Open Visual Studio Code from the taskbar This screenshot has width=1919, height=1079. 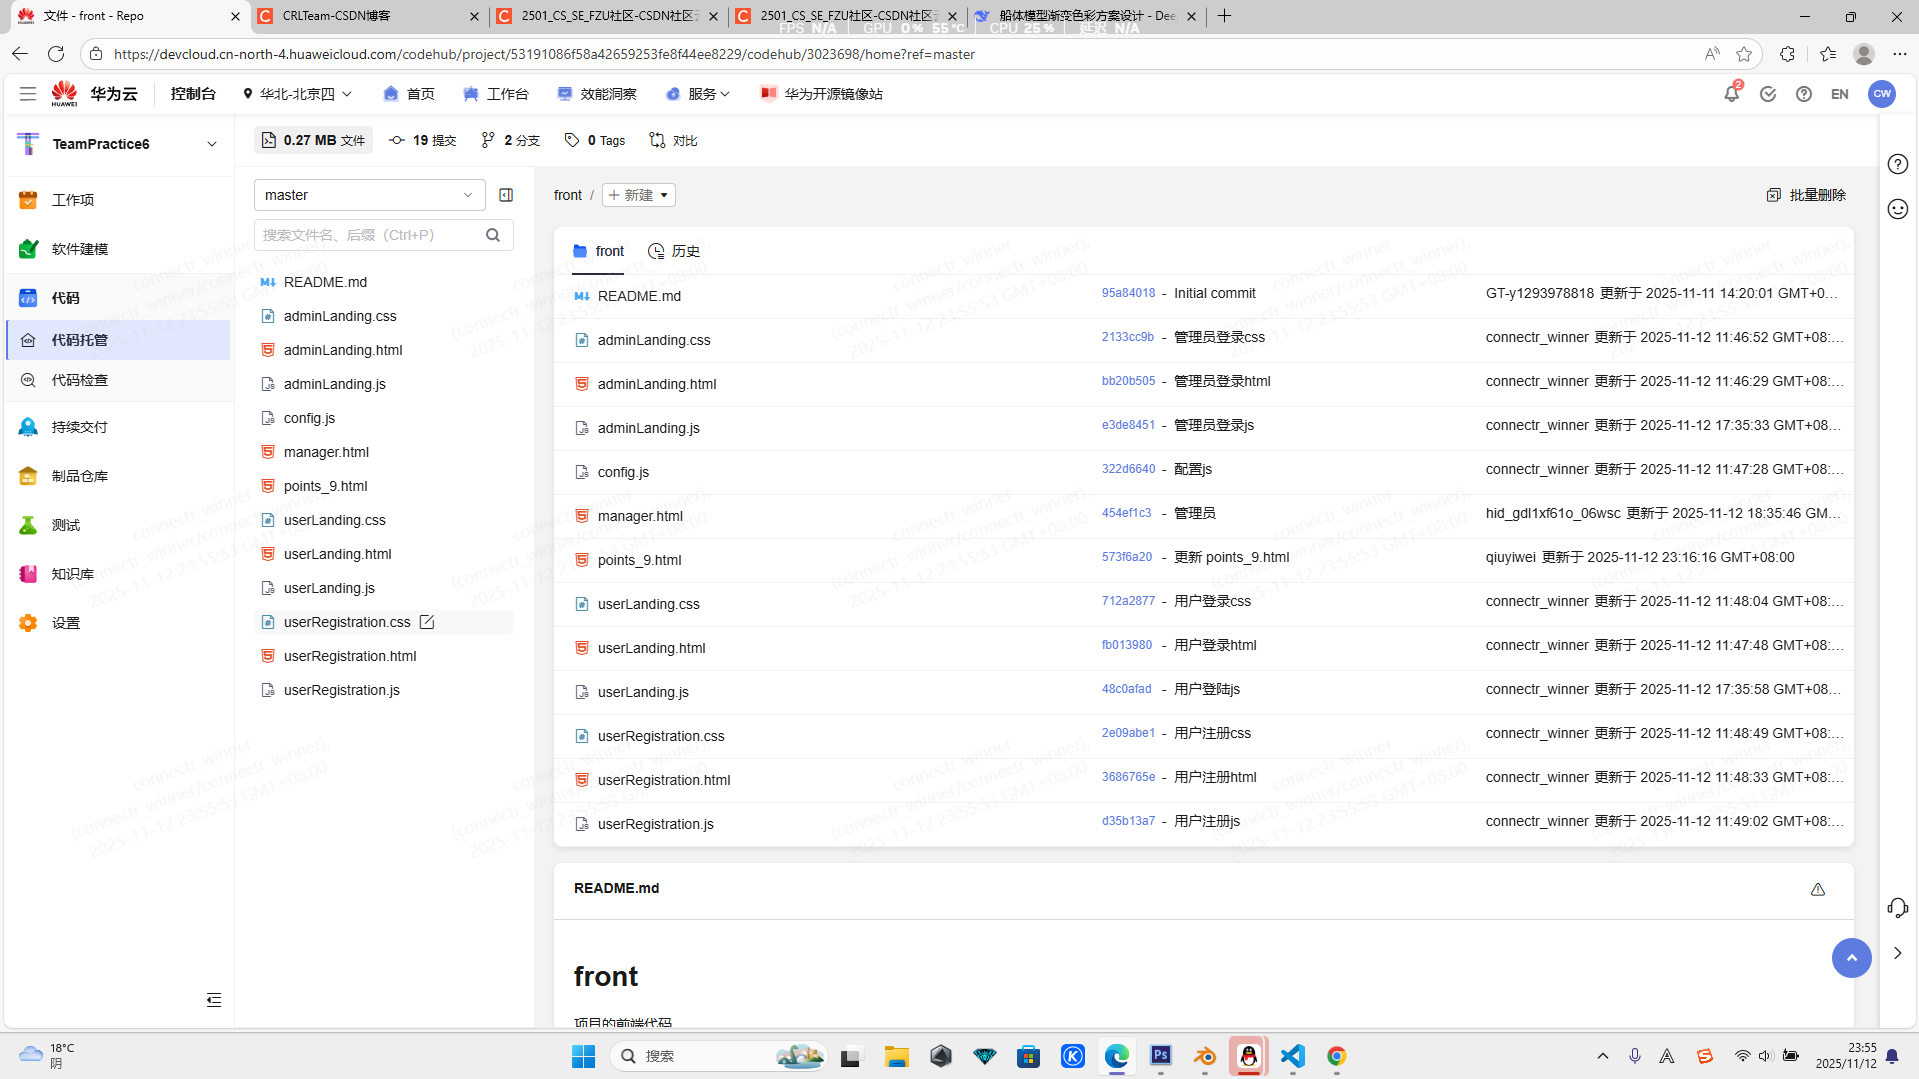[x=1292, y=1056]
